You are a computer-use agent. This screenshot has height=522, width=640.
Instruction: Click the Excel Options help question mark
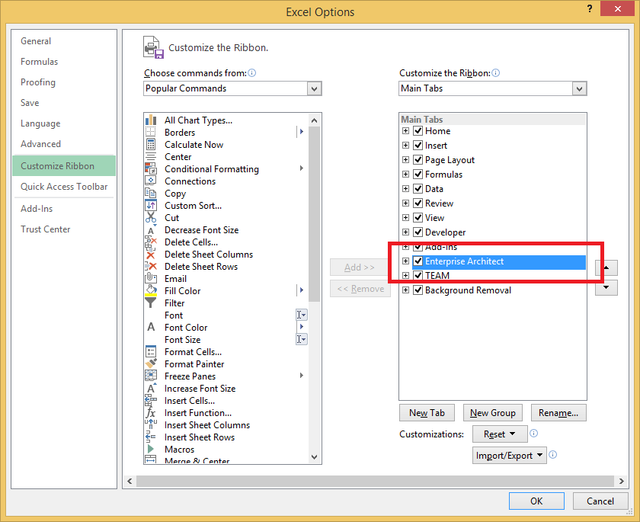coord(589,9)
